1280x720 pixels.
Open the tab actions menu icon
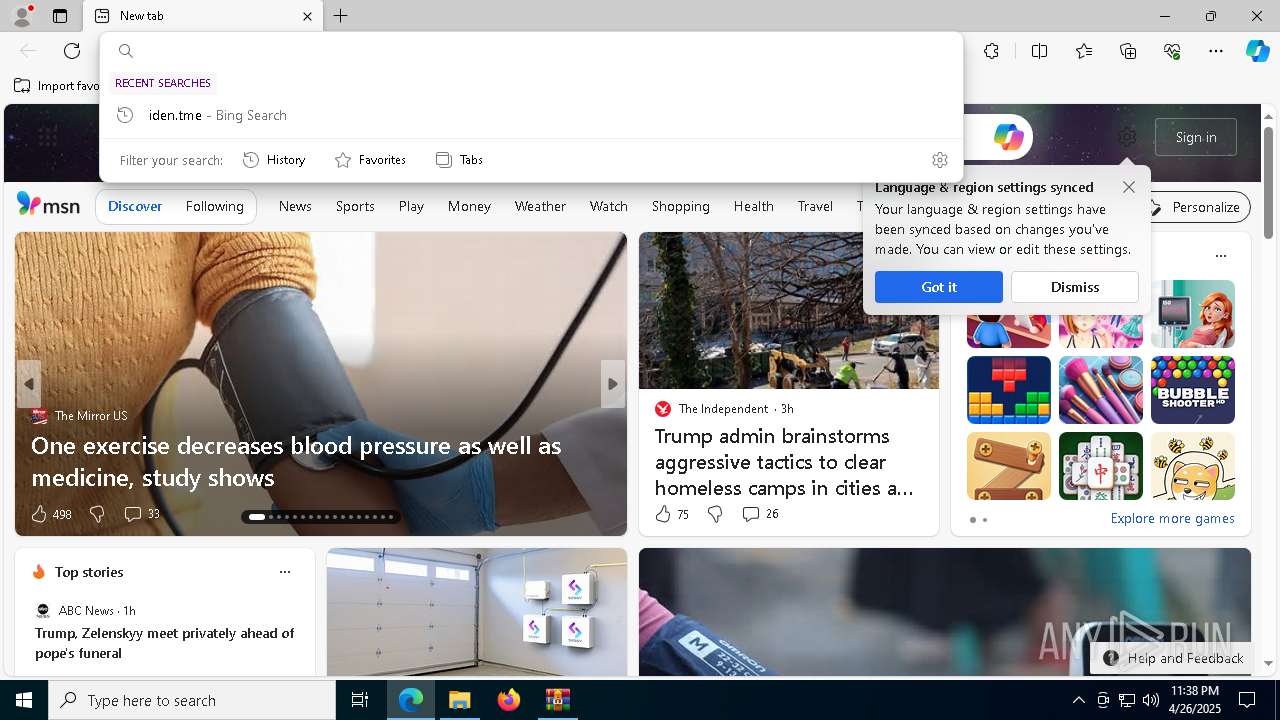pyautogui.click(x=60, y=16)
